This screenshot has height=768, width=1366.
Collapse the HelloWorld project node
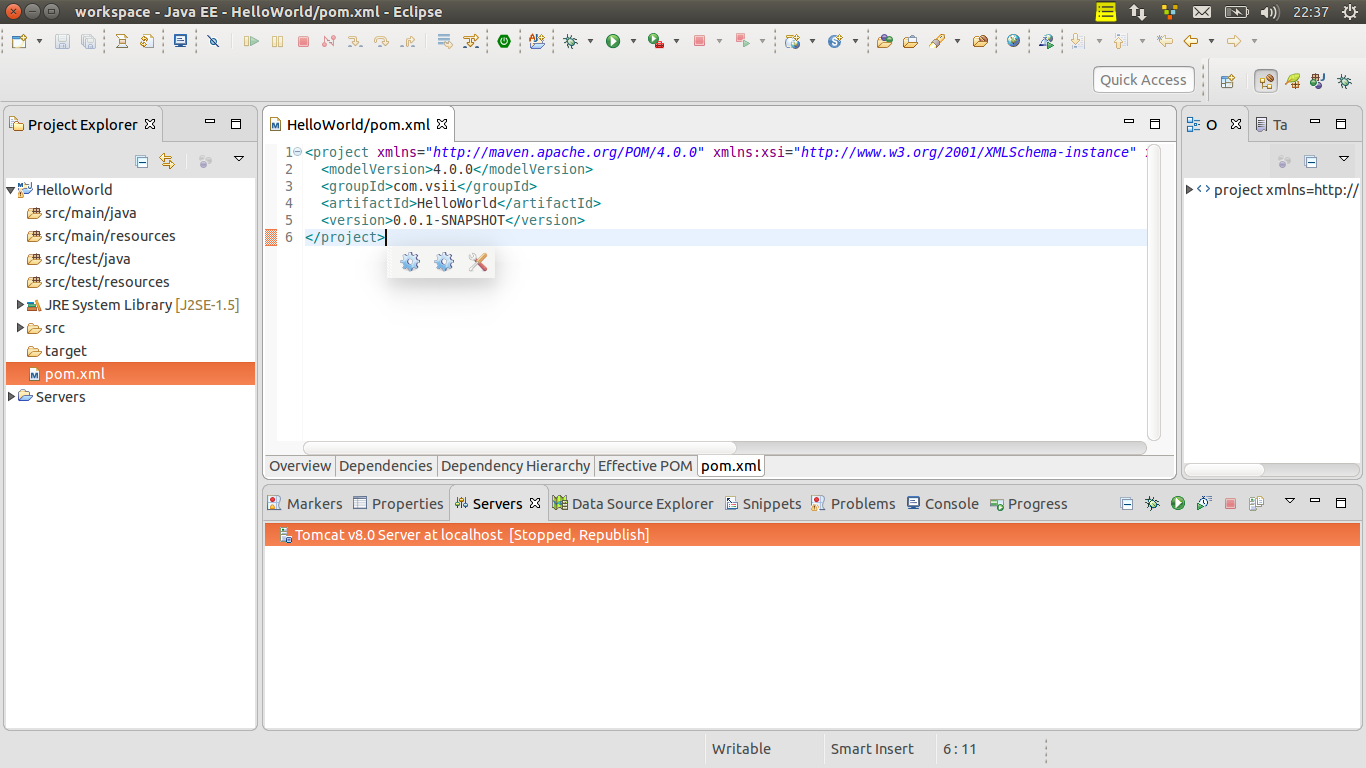point(11,190)
